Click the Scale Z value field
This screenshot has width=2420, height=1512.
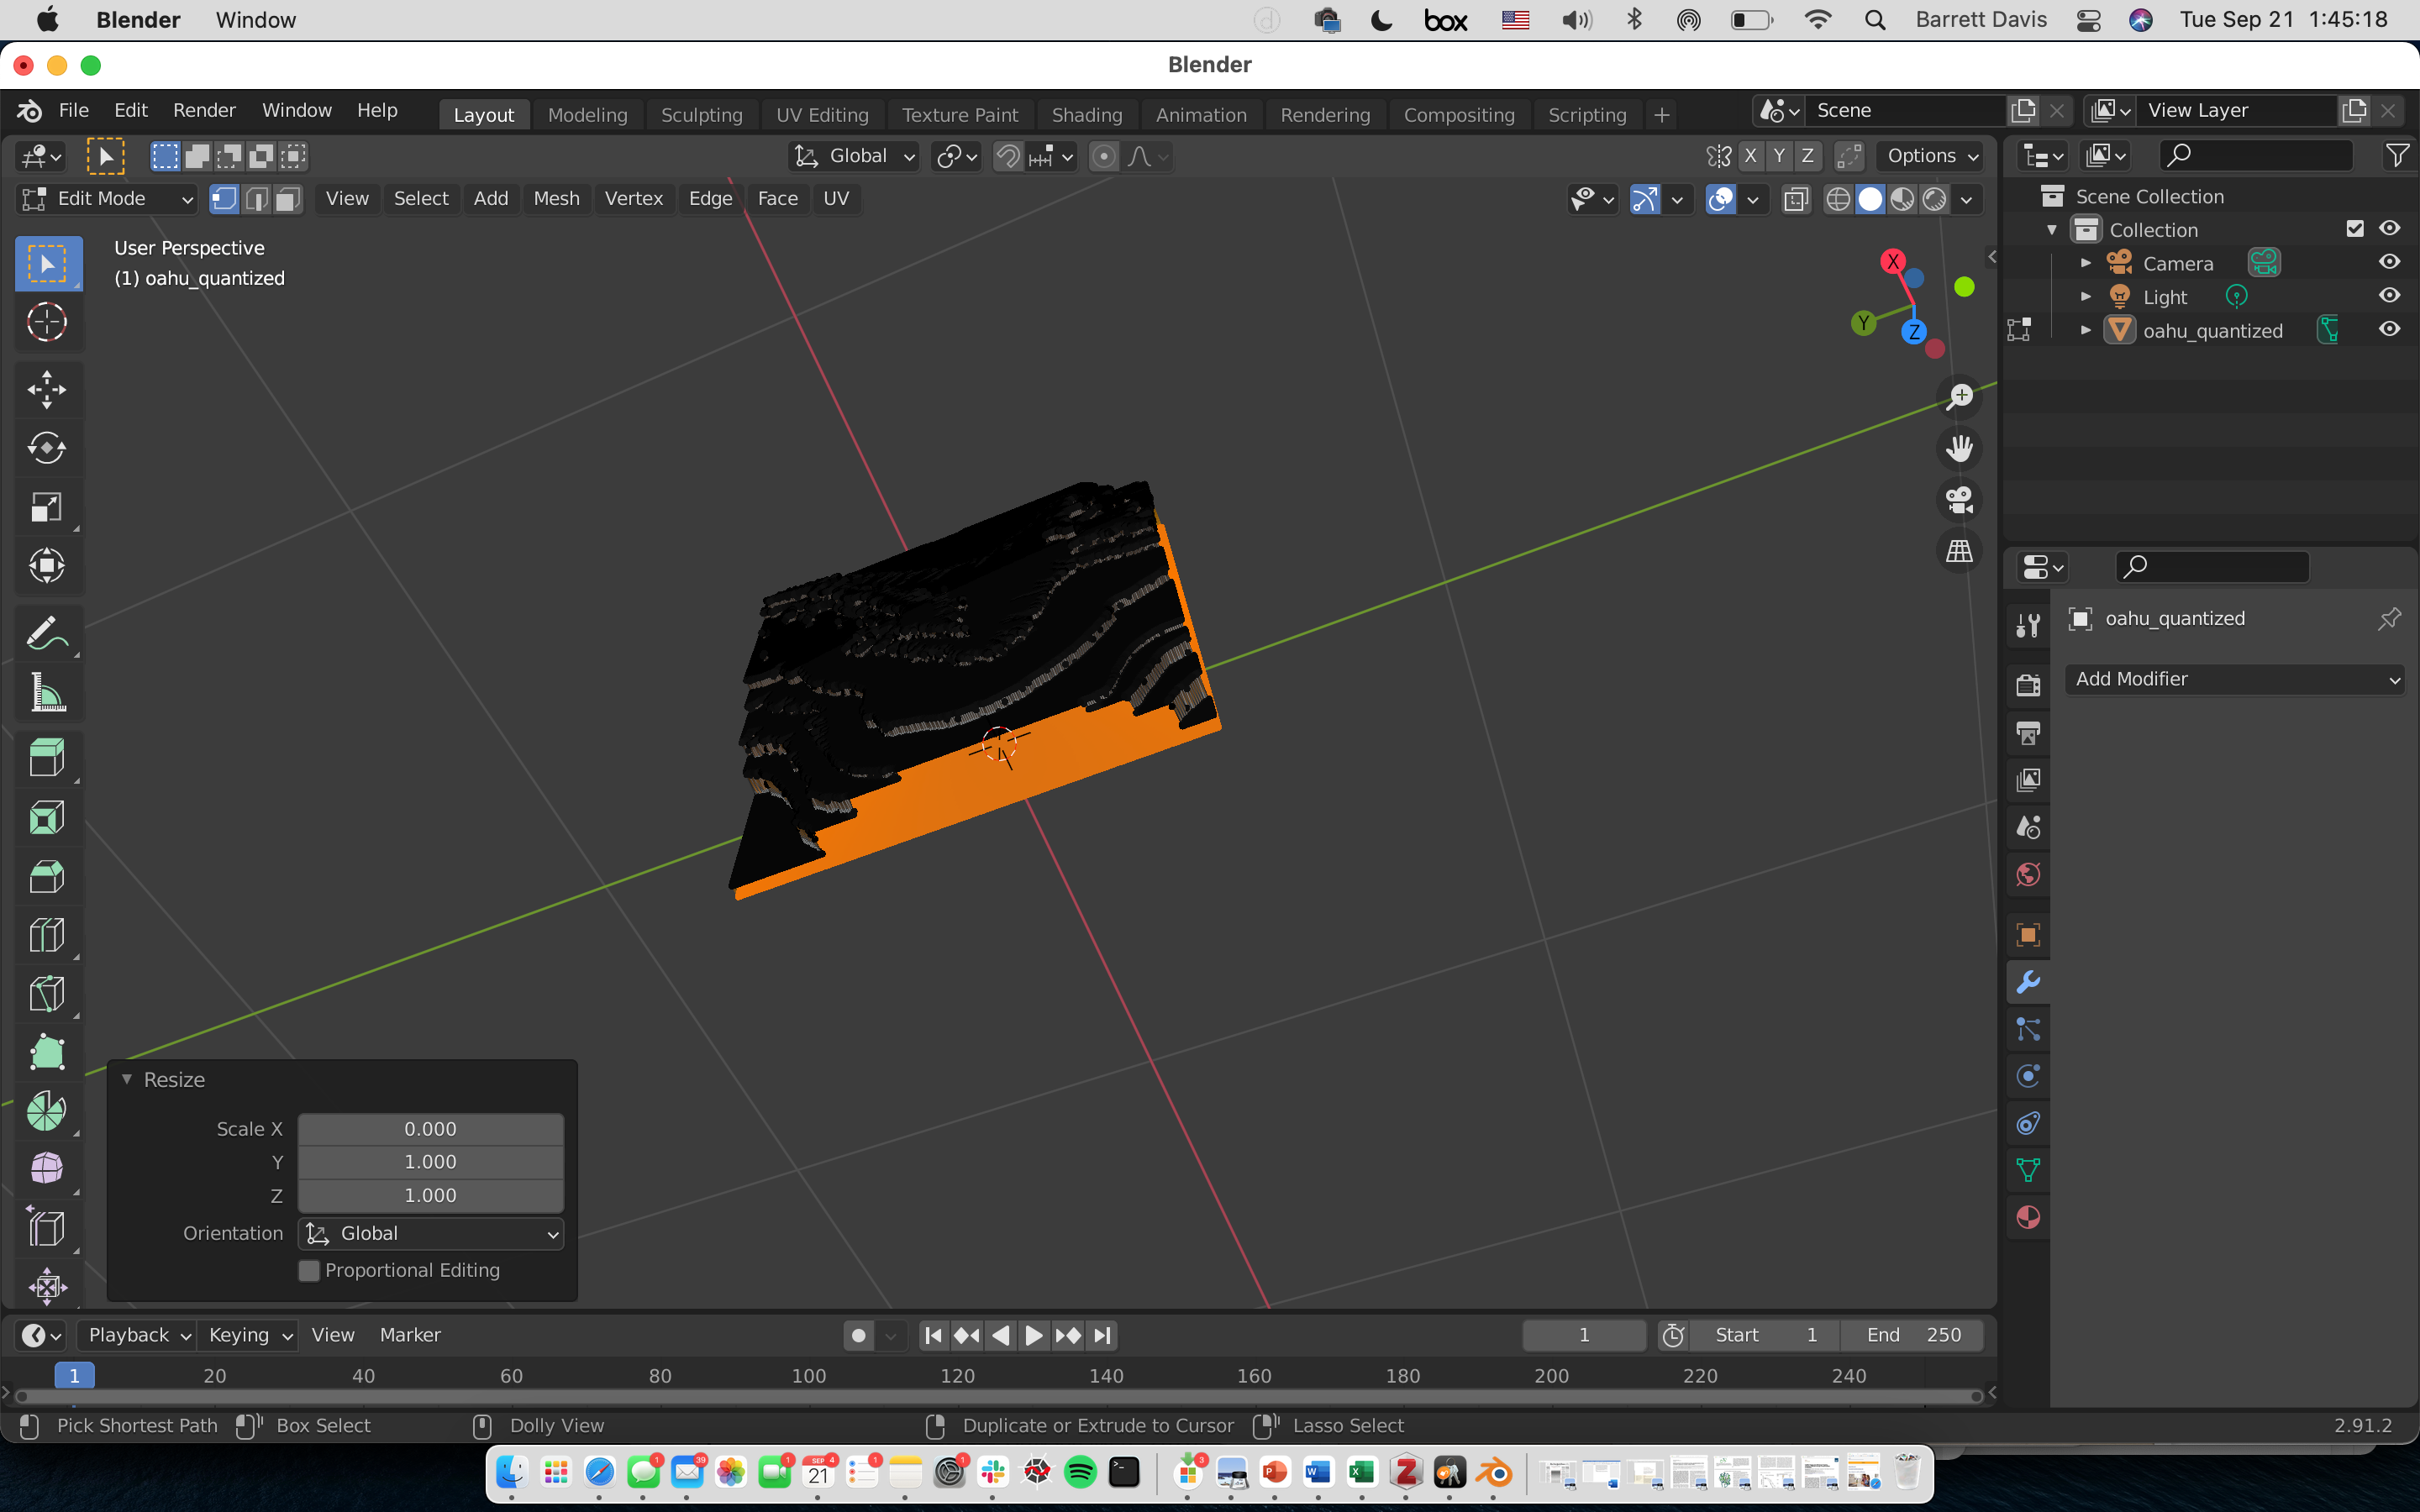[x=431, y=1196]
